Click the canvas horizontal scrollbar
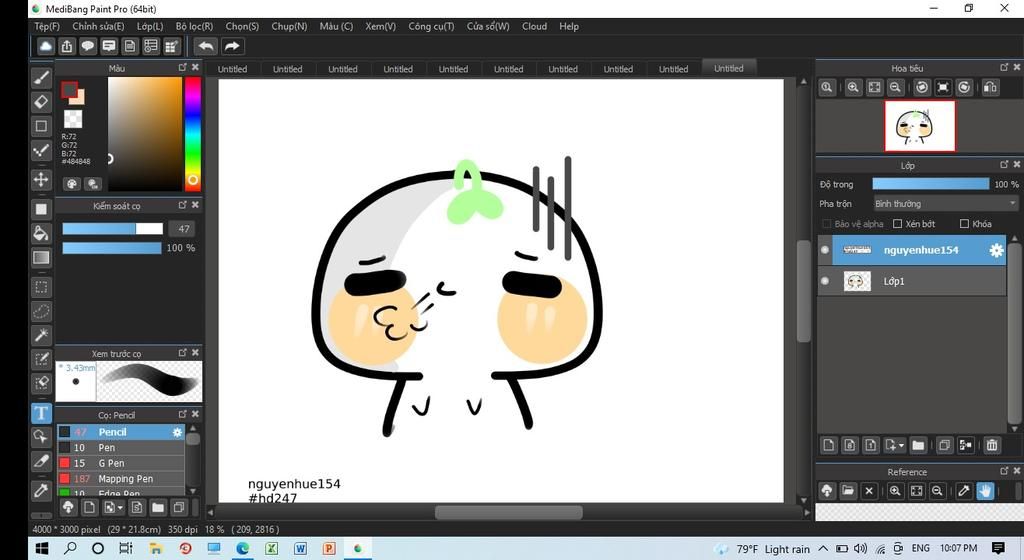The height and width of the screenshot is (560, 1024). (x=509, y=512)
